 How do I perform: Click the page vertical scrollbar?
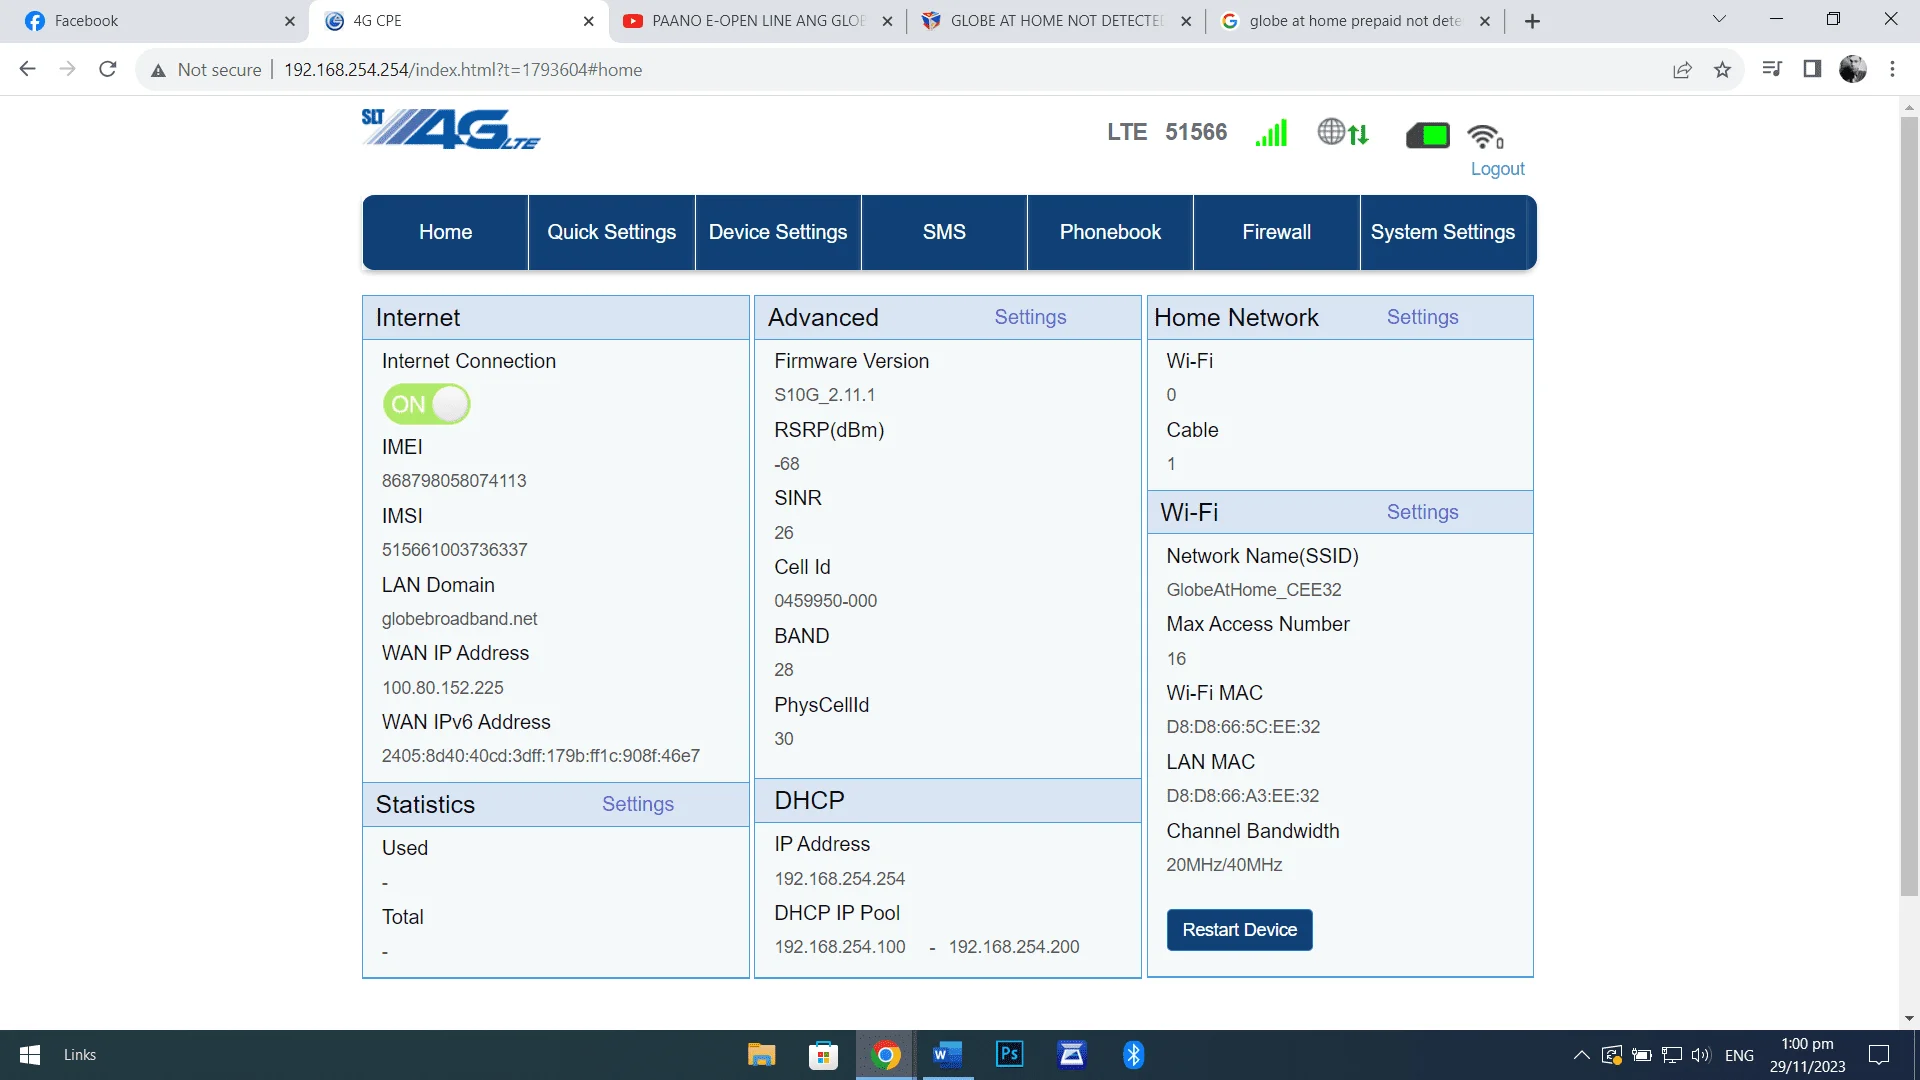coord(1910,505)
